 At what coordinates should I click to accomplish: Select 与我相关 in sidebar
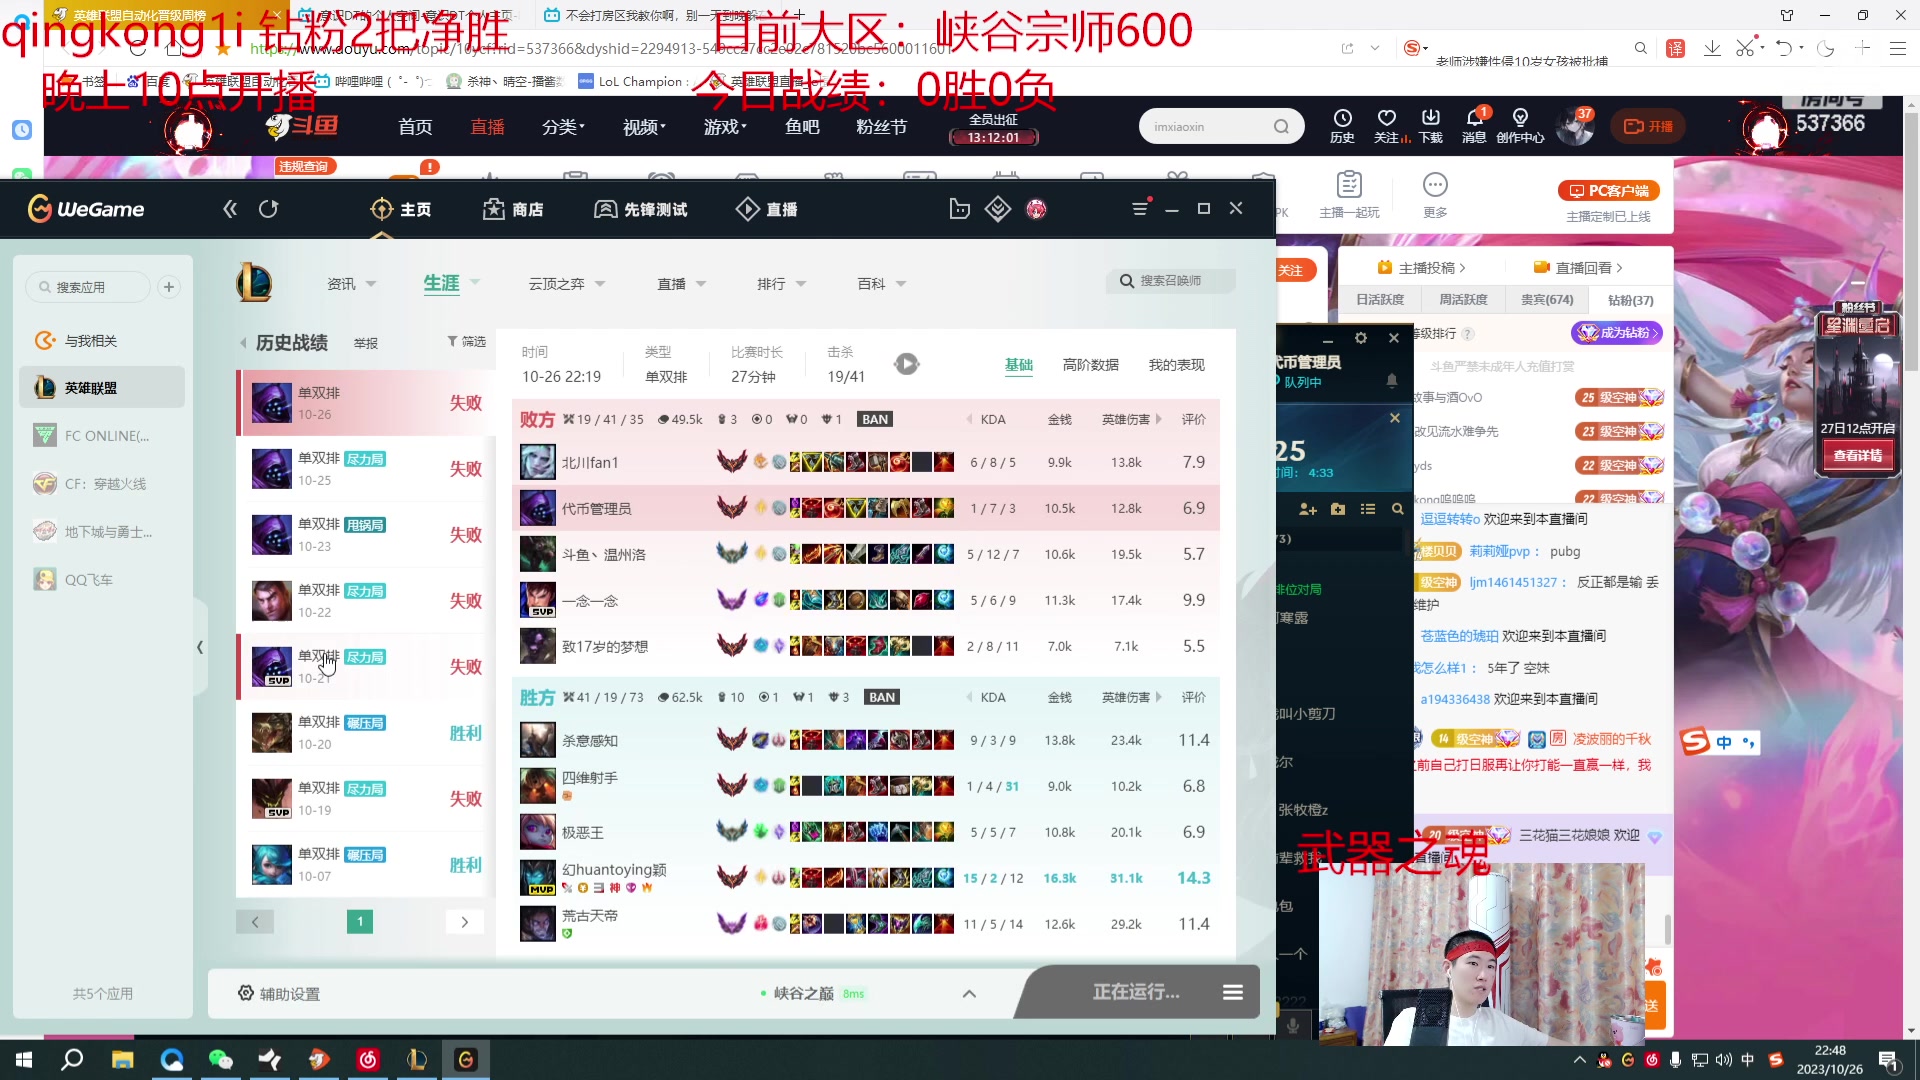tap(102, 341)
